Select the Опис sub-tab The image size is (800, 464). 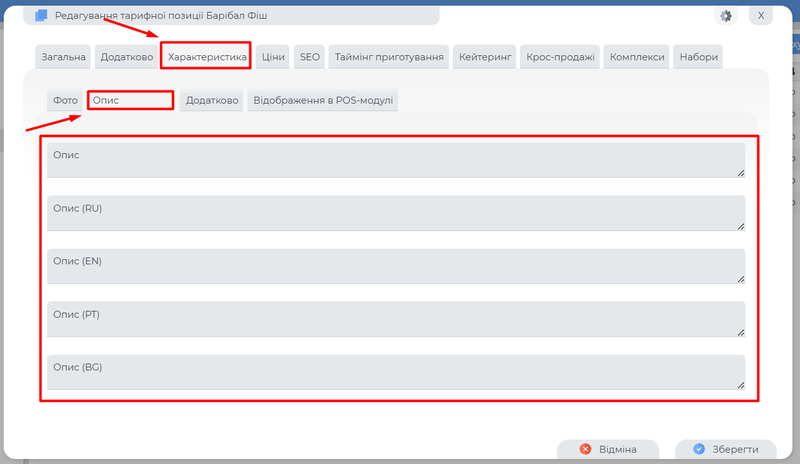tap(130, 101)
